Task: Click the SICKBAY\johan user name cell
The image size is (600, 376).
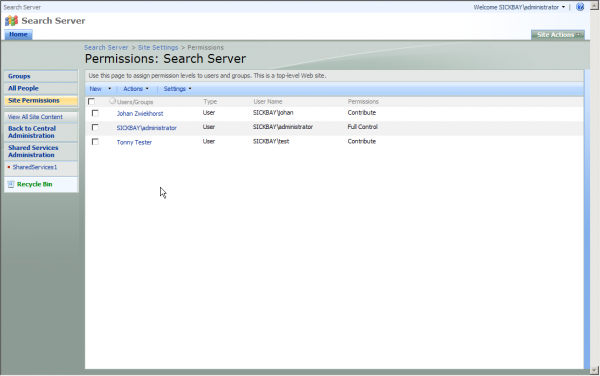Action: (x=273, y=113)
